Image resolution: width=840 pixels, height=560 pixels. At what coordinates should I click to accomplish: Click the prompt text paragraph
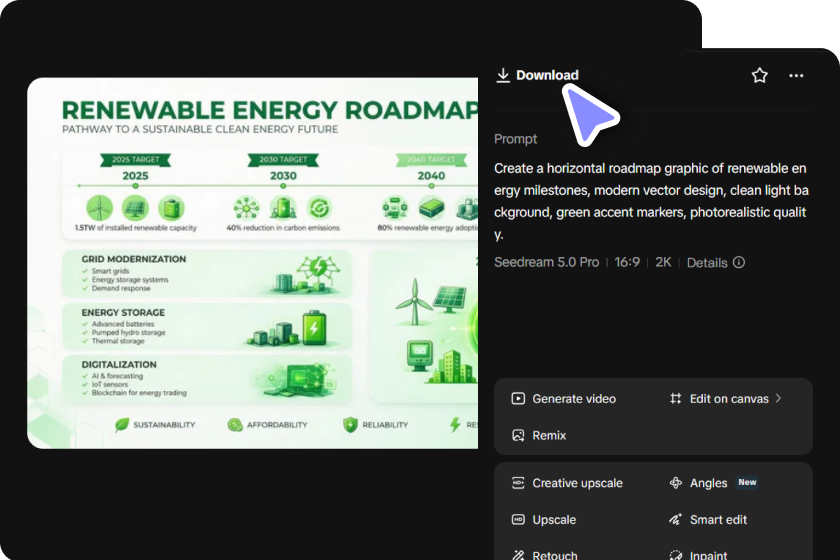651,201
